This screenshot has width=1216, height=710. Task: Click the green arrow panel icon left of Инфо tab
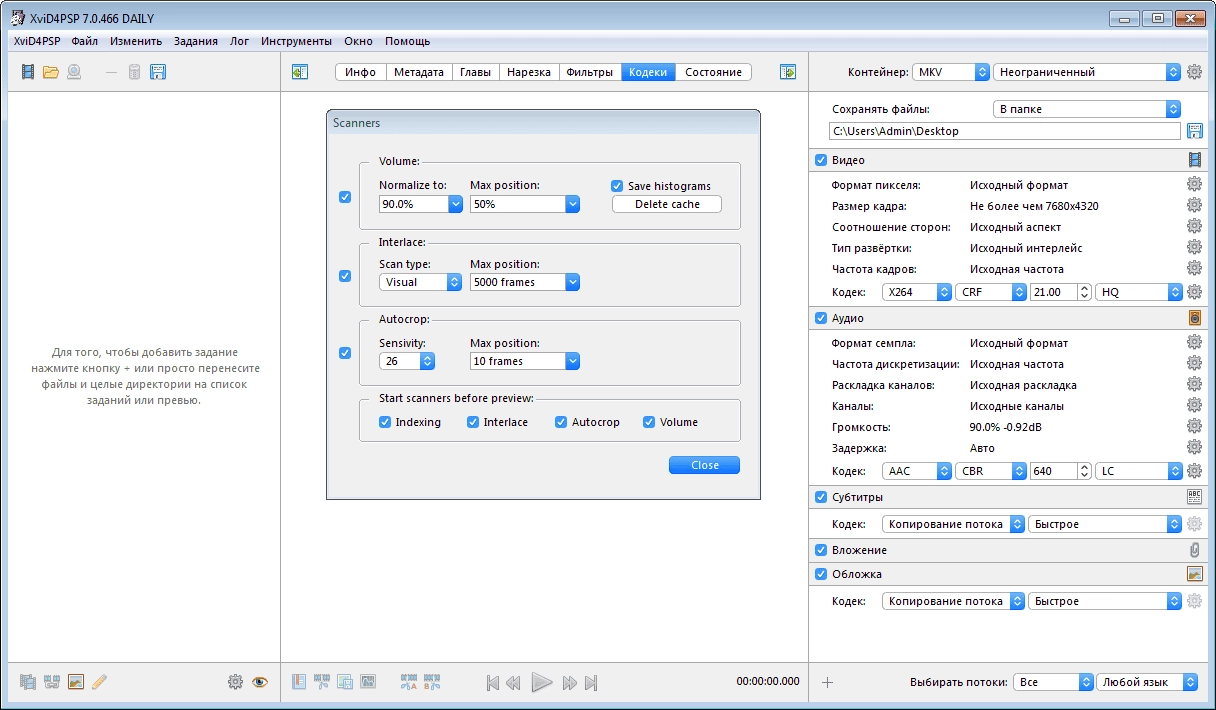tap(299, 72)
